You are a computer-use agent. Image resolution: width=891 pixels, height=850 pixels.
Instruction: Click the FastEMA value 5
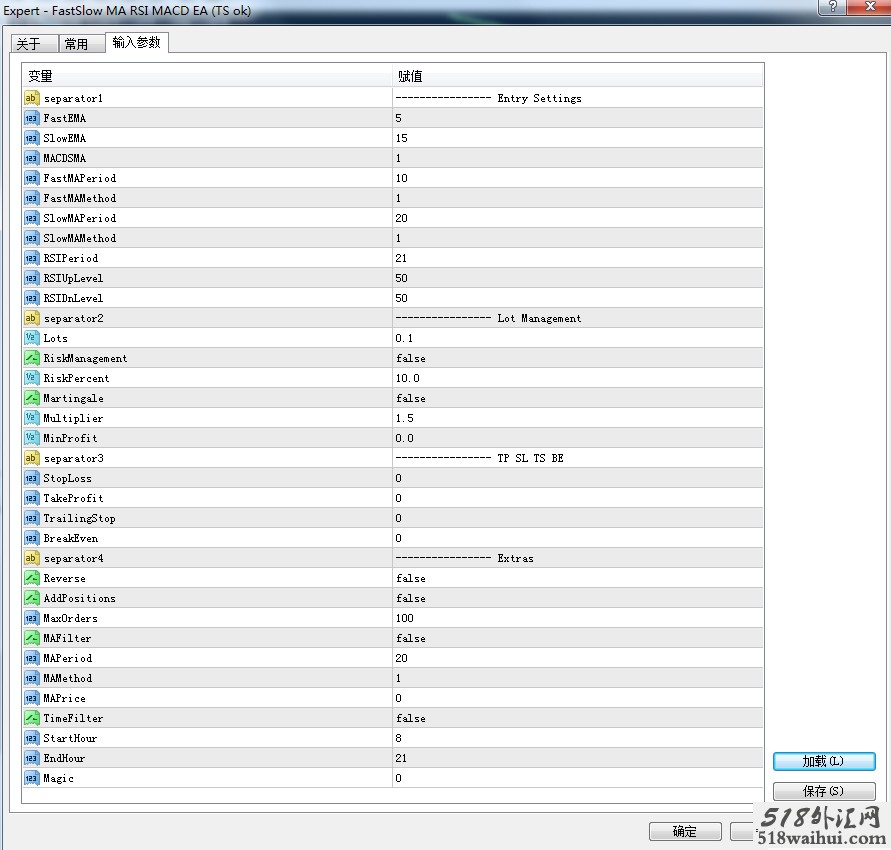(398, 118)
